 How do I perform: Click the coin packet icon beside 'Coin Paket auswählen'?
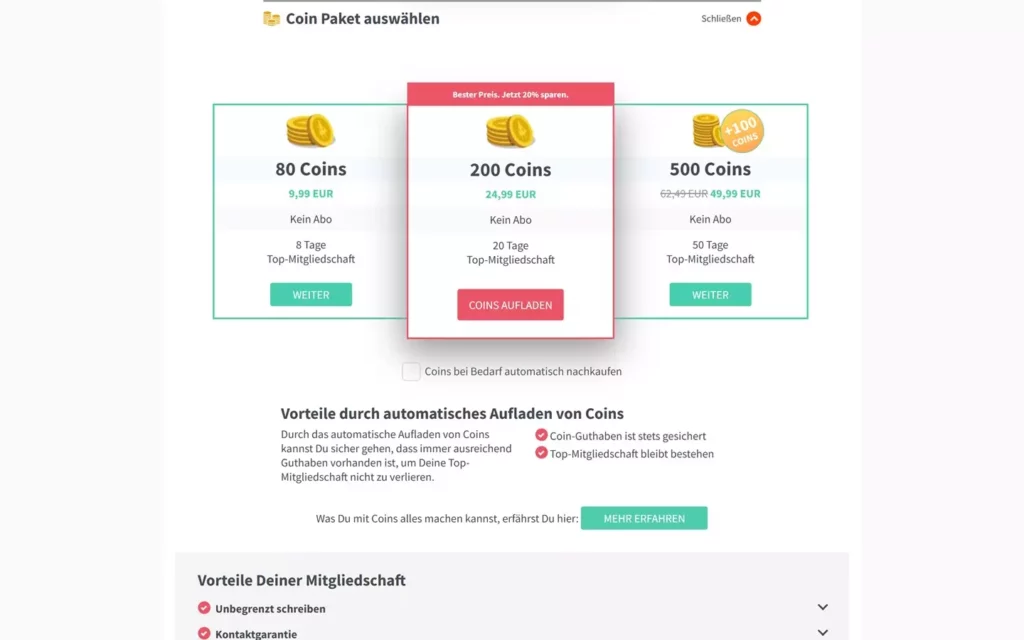[x=270, y=18]
